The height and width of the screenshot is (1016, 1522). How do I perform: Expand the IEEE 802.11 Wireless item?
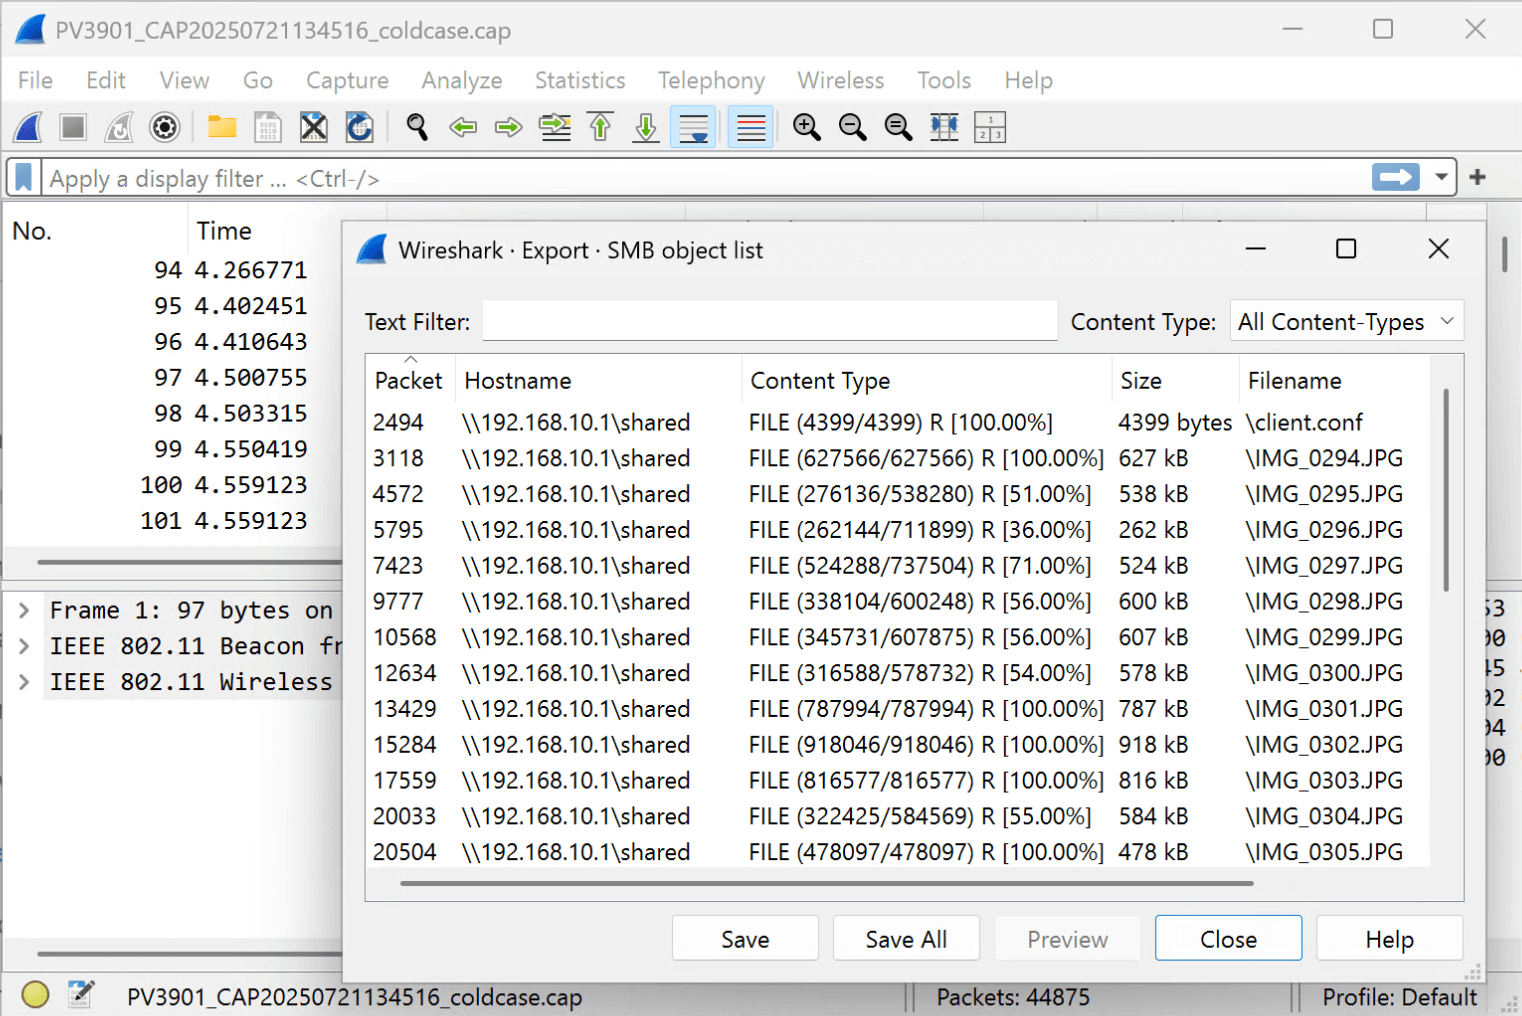pos(24,681)
